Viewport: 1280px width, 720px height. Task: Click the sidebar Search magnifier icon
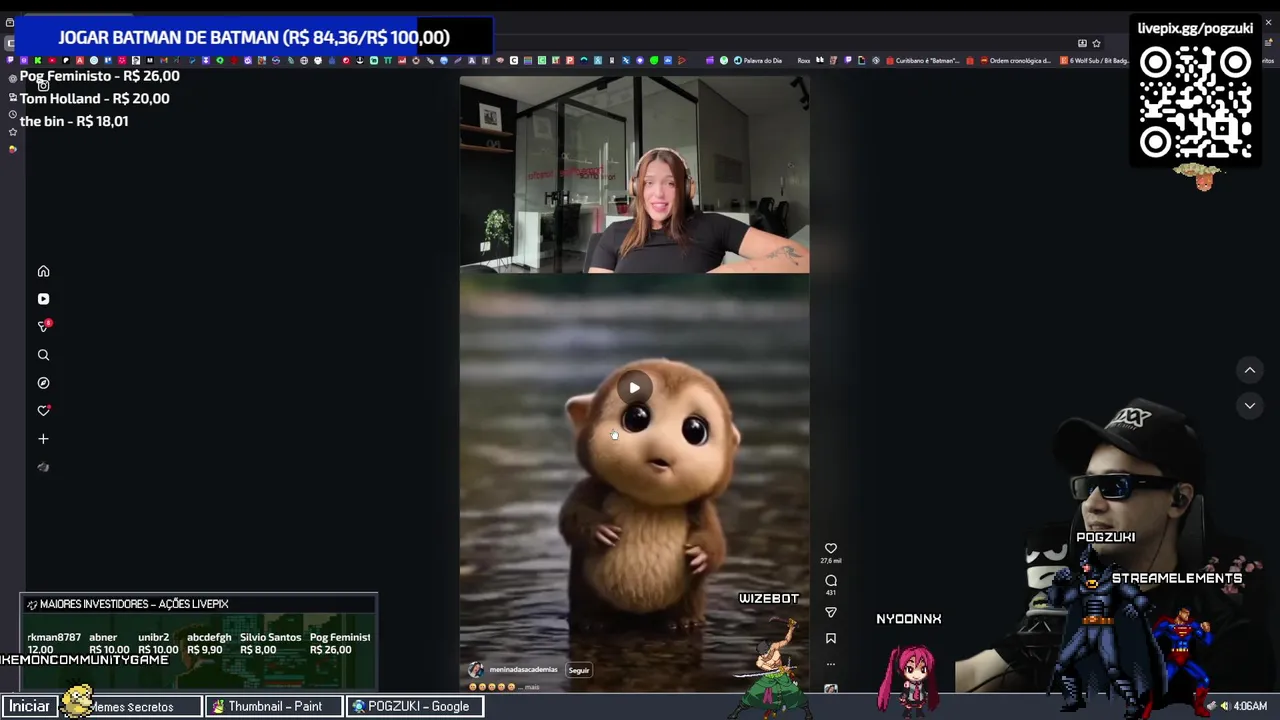tap(43, 355)
